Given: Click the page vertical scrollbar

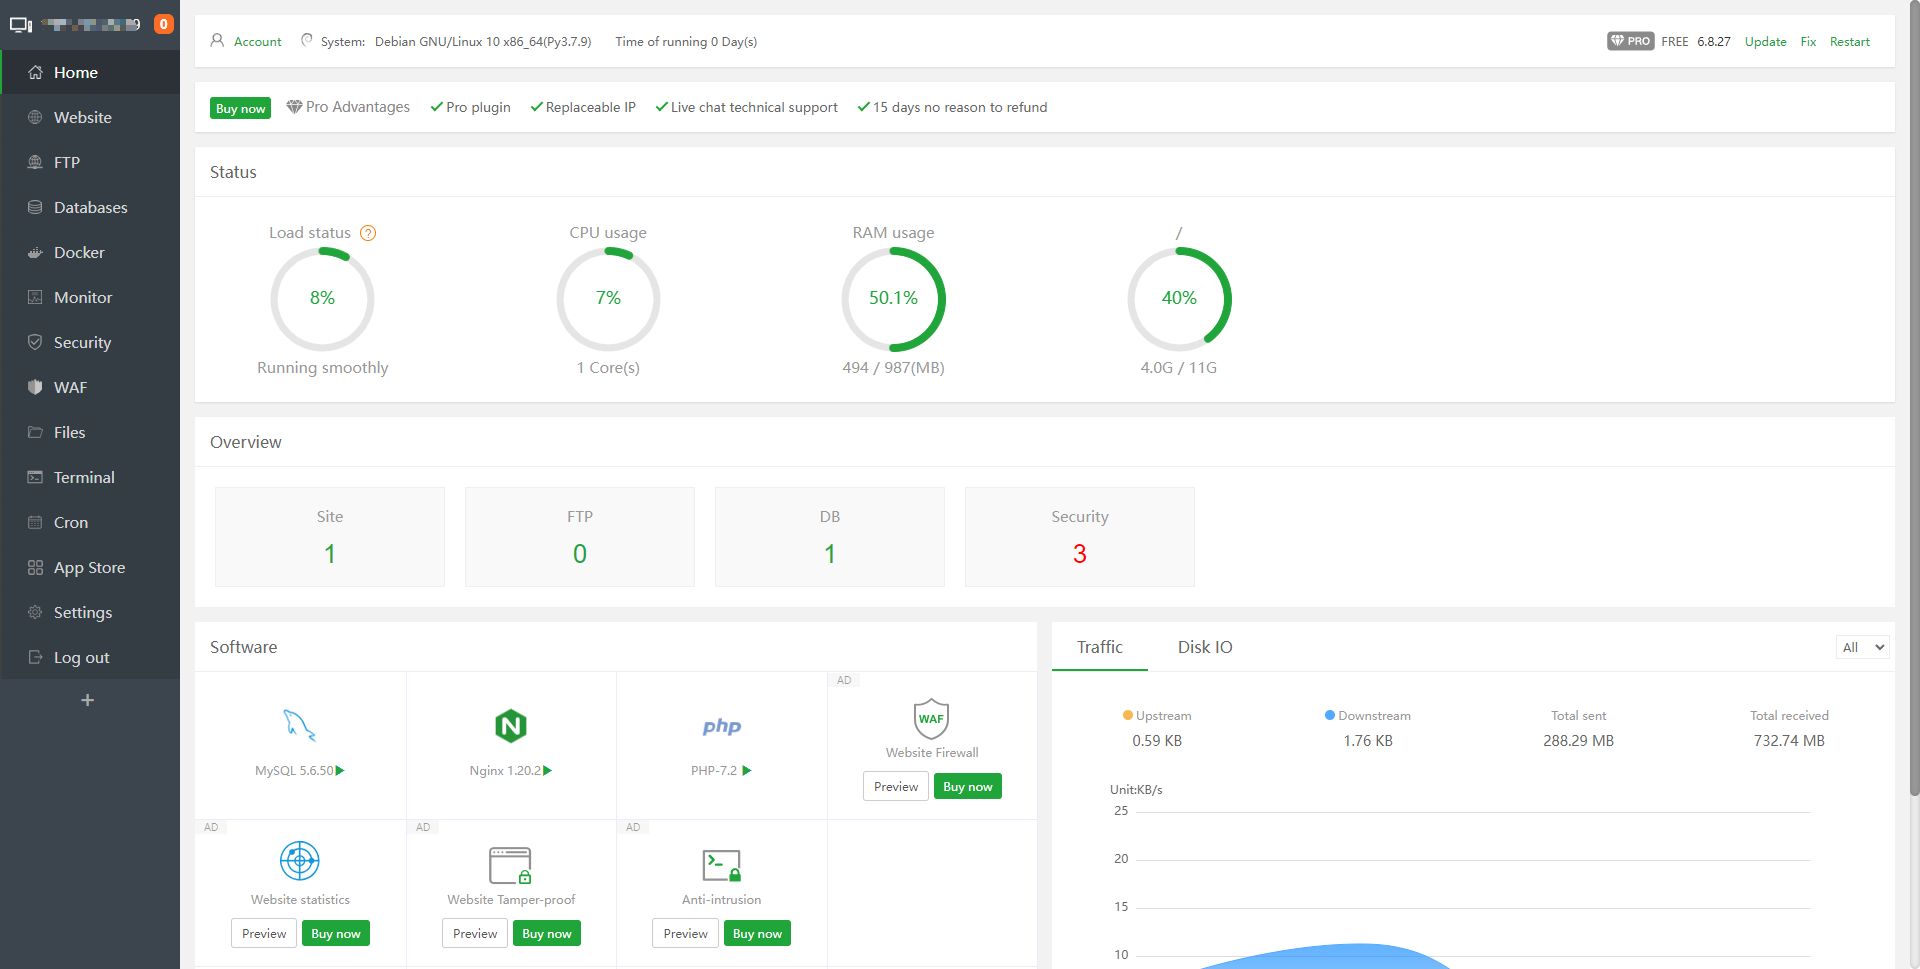Looking at the screenshot, I should 1913,400.
